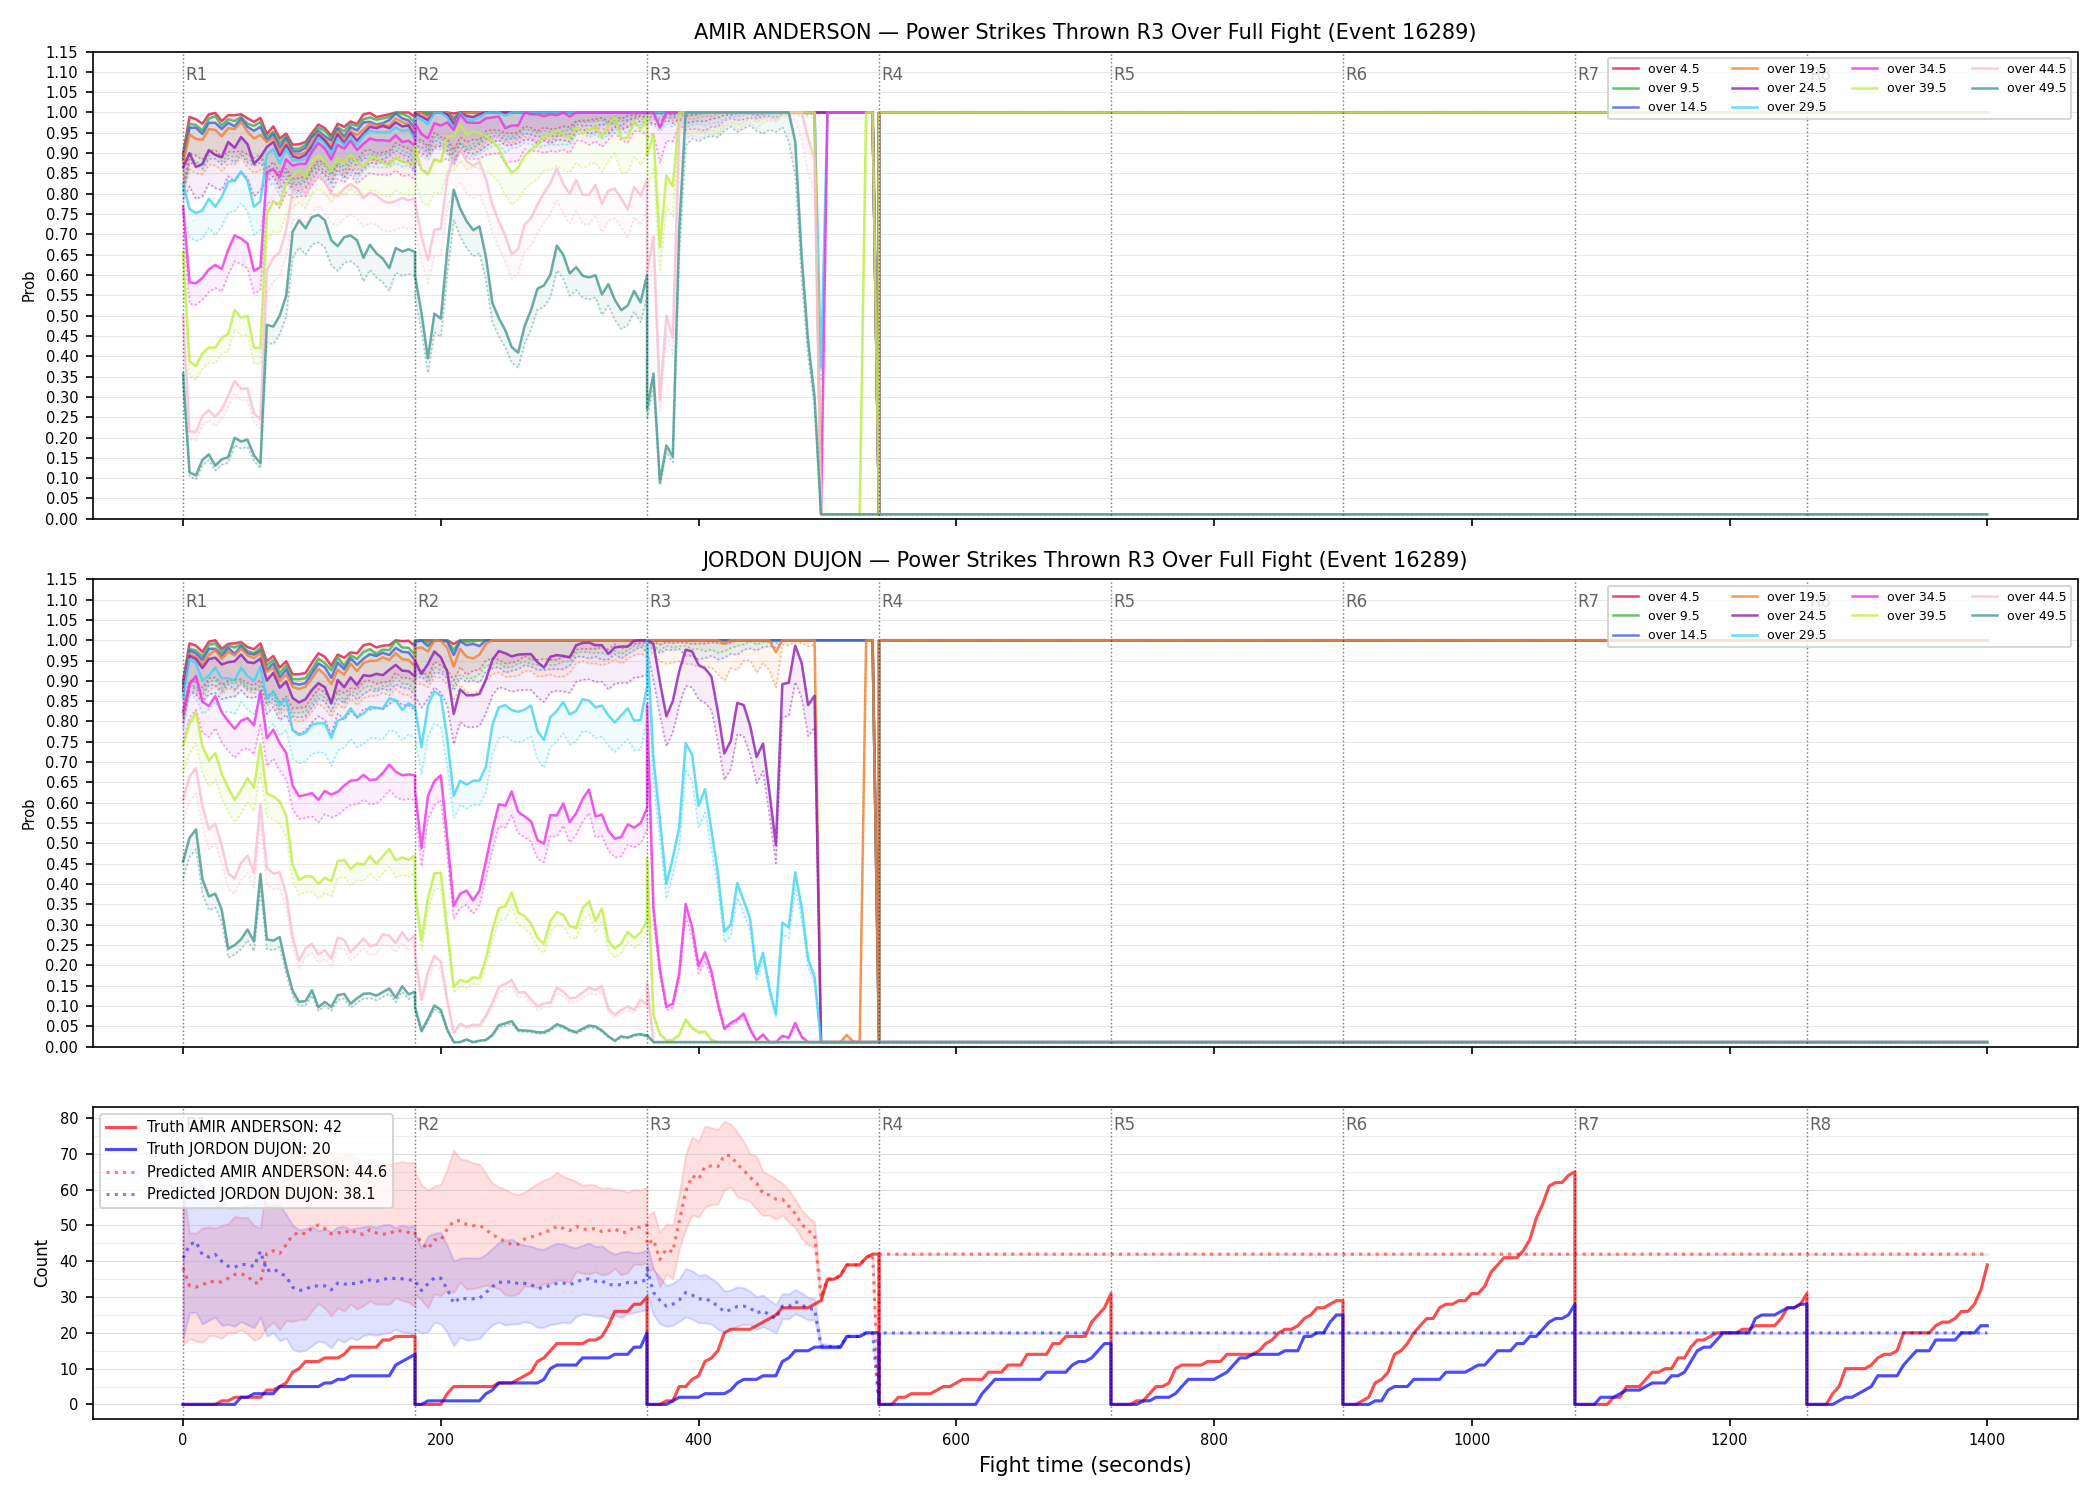Click 'Truth AMIR ANDERSON: 42' legend item
The width and height of the screenshot is (2100, 1500).
coord(223,1127)
